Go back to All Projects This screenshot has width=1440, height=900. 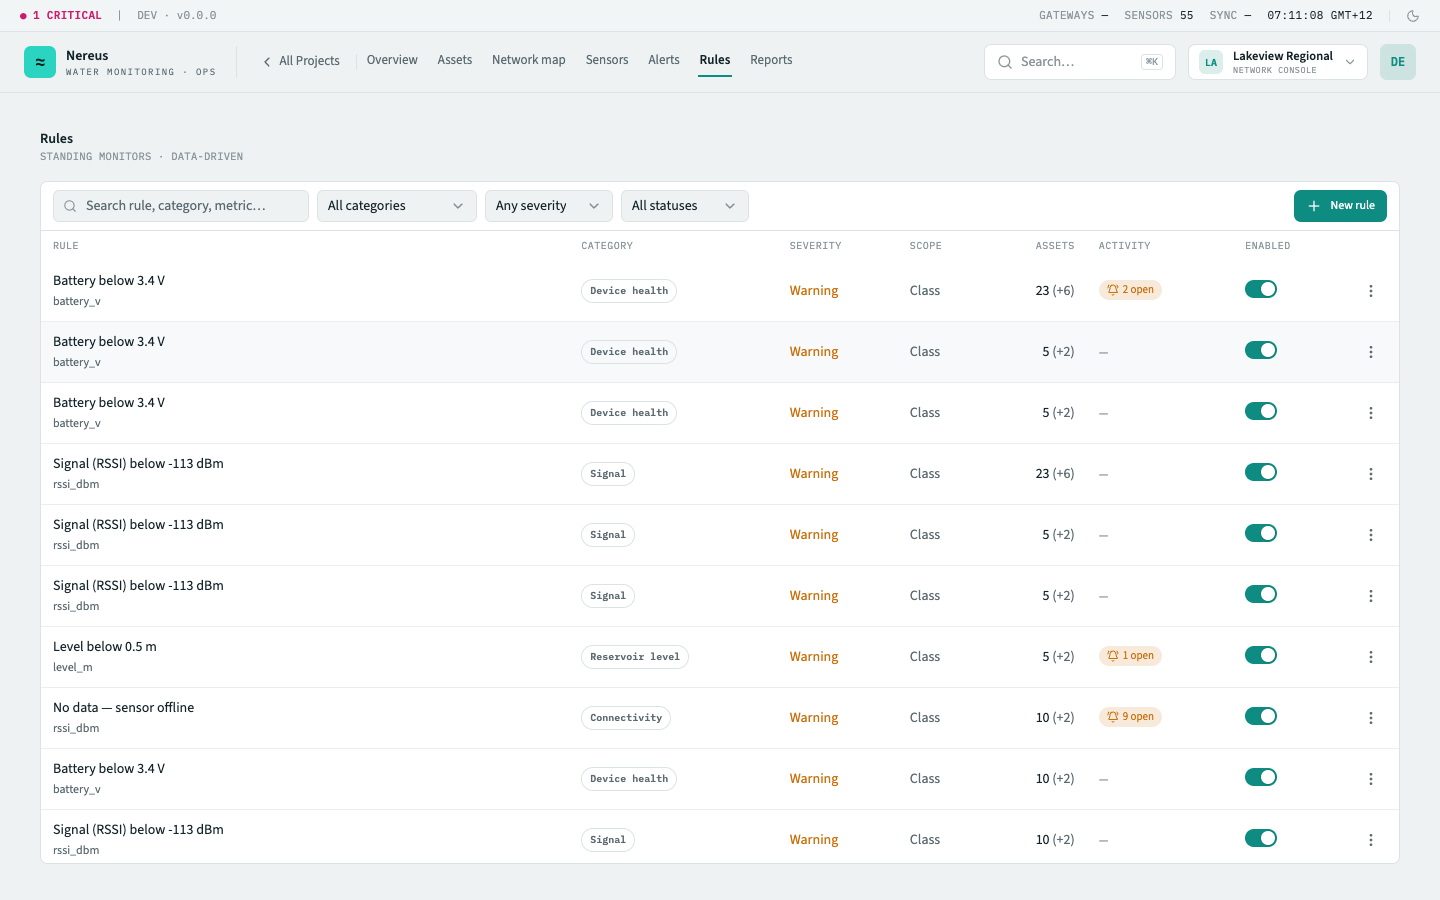[x=301, y=61]
